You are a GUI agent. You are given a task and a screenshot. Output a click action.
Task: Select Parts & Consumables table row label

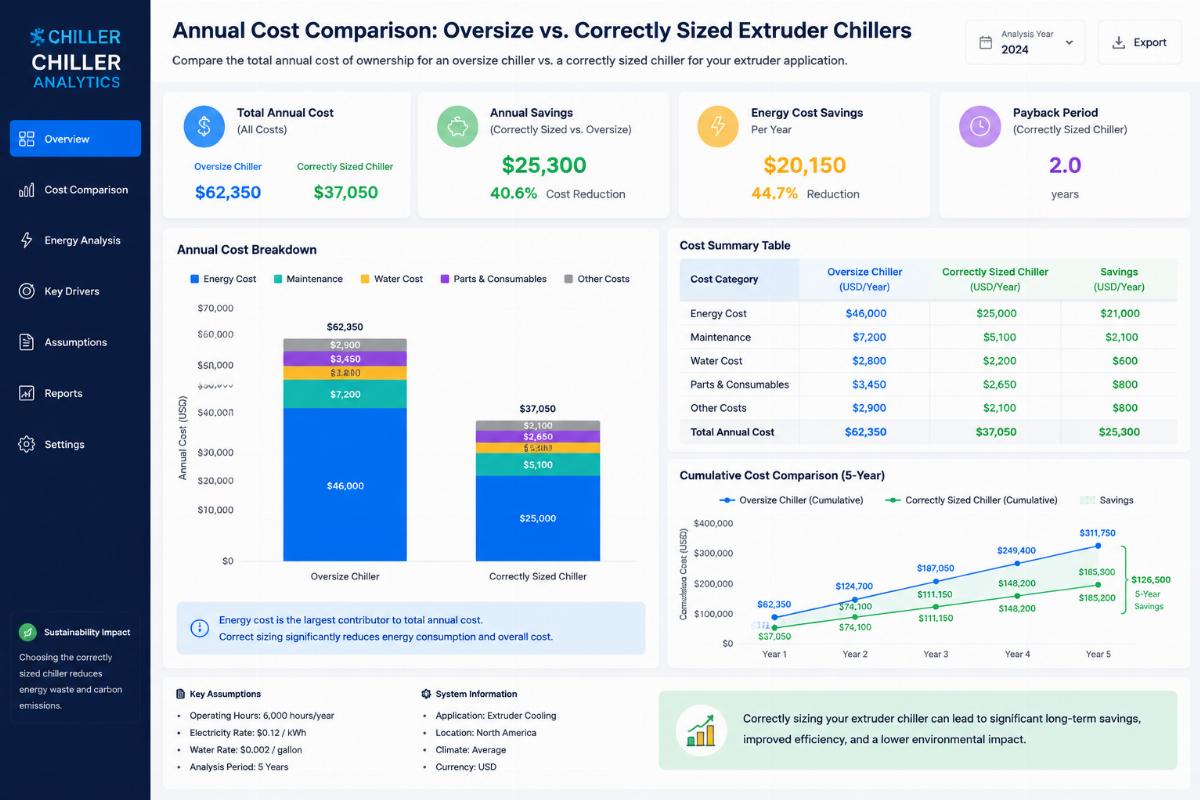(739, 384)
